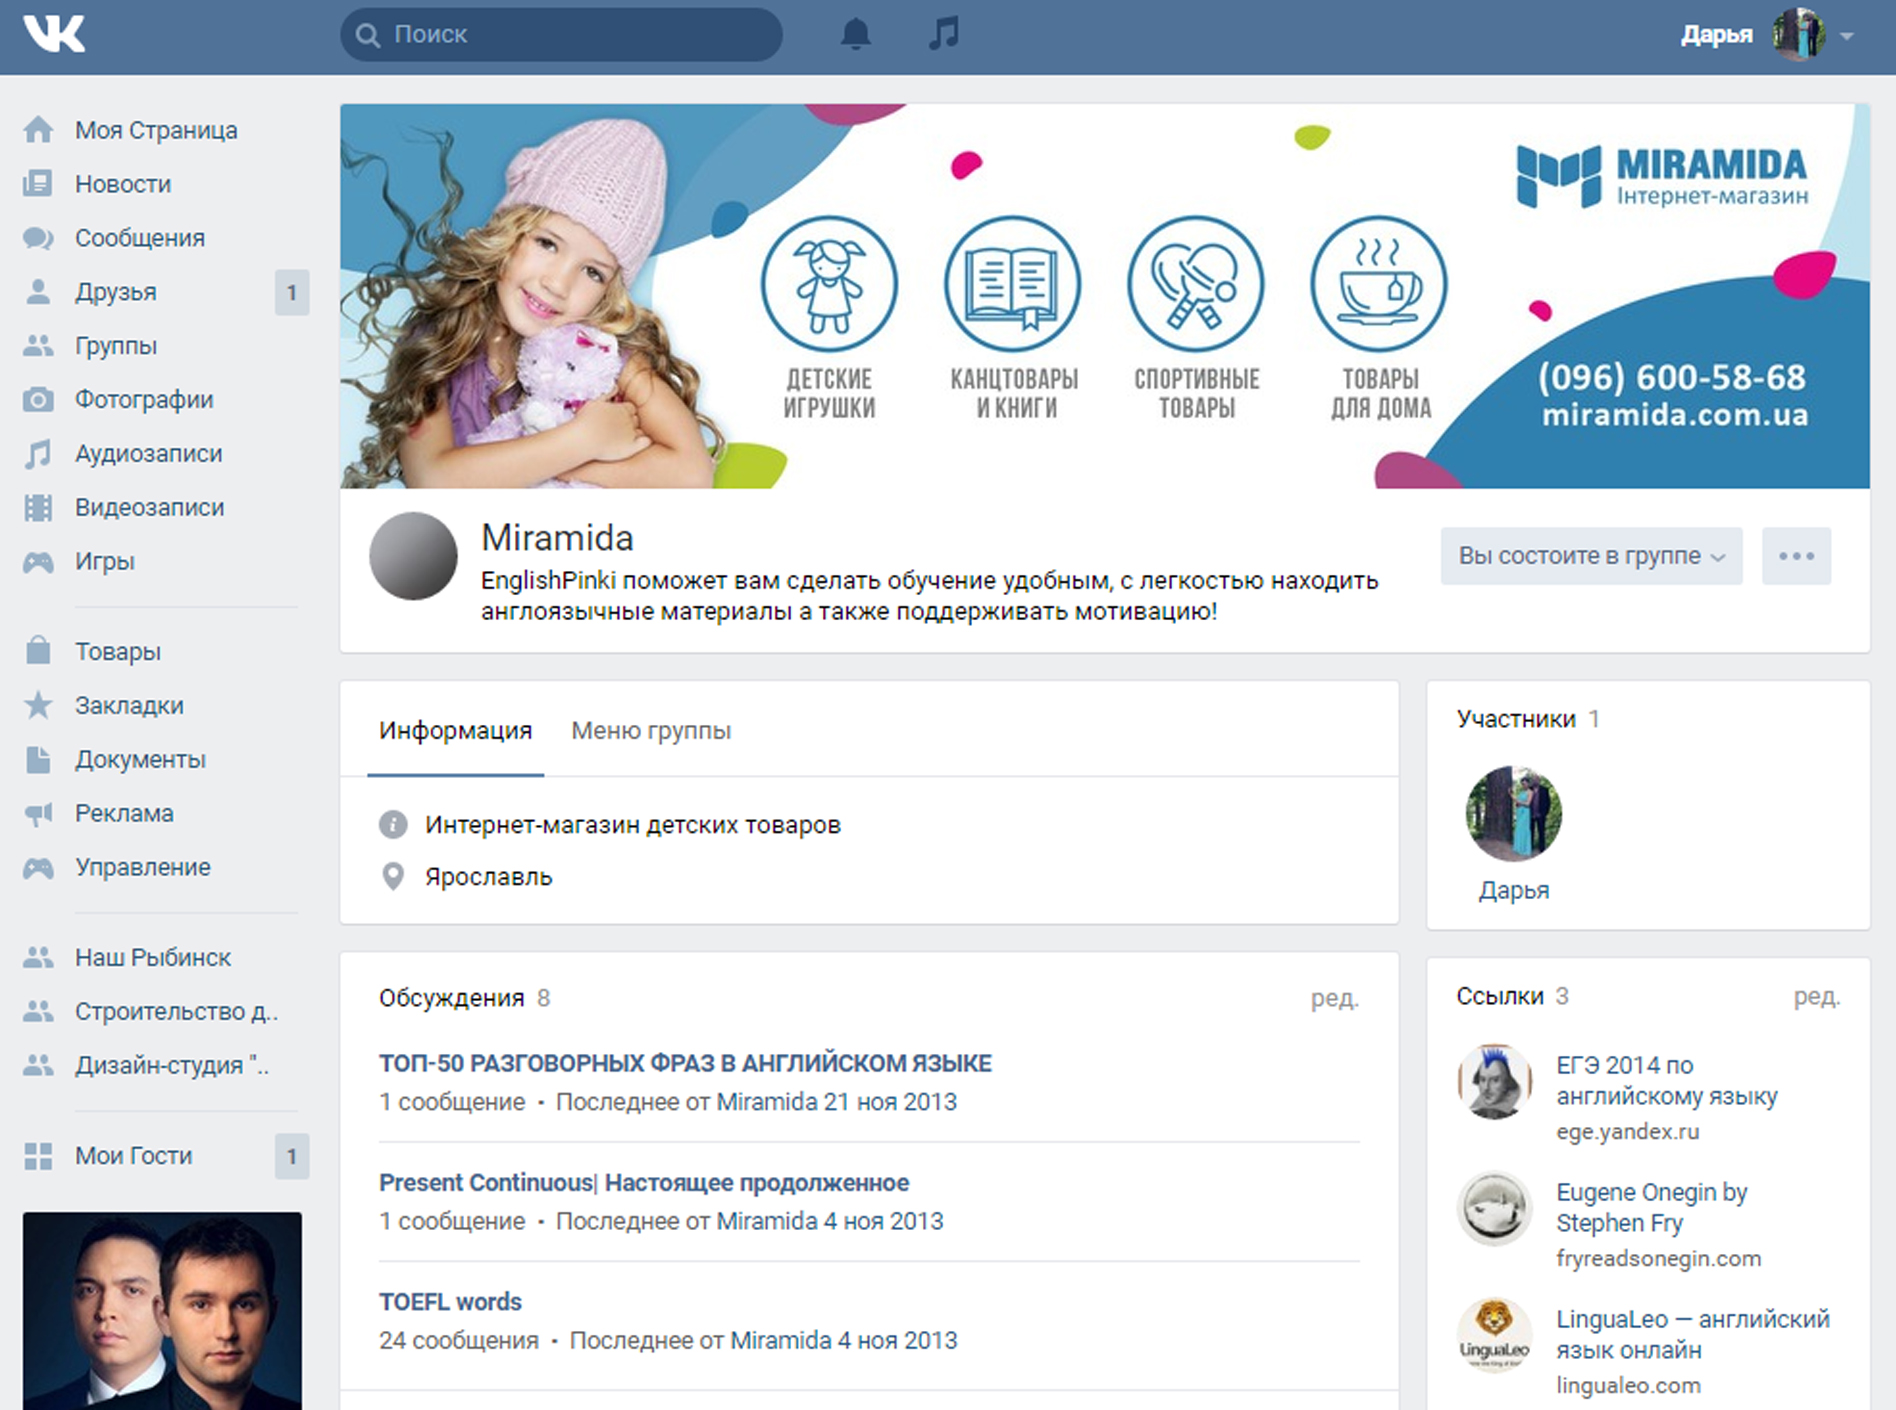The width and height of the screenshot is (1896, 1410).
Task: Click the camera icon beside Фотографии
Action: [38, 400]
